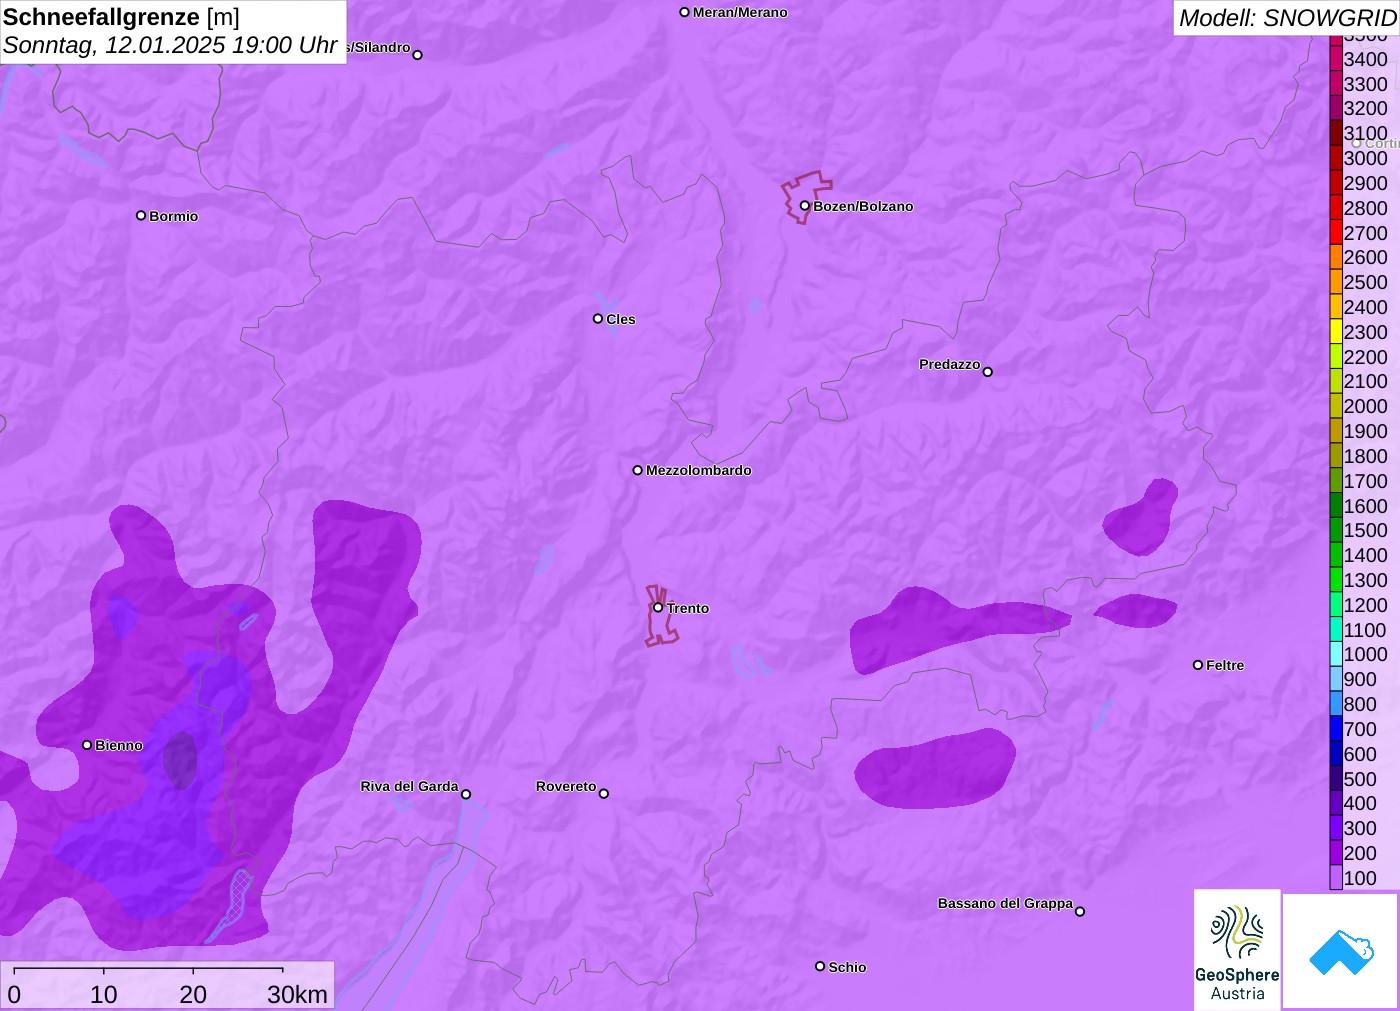Click the GeoSphere Austria logo

pos(1237,950)
